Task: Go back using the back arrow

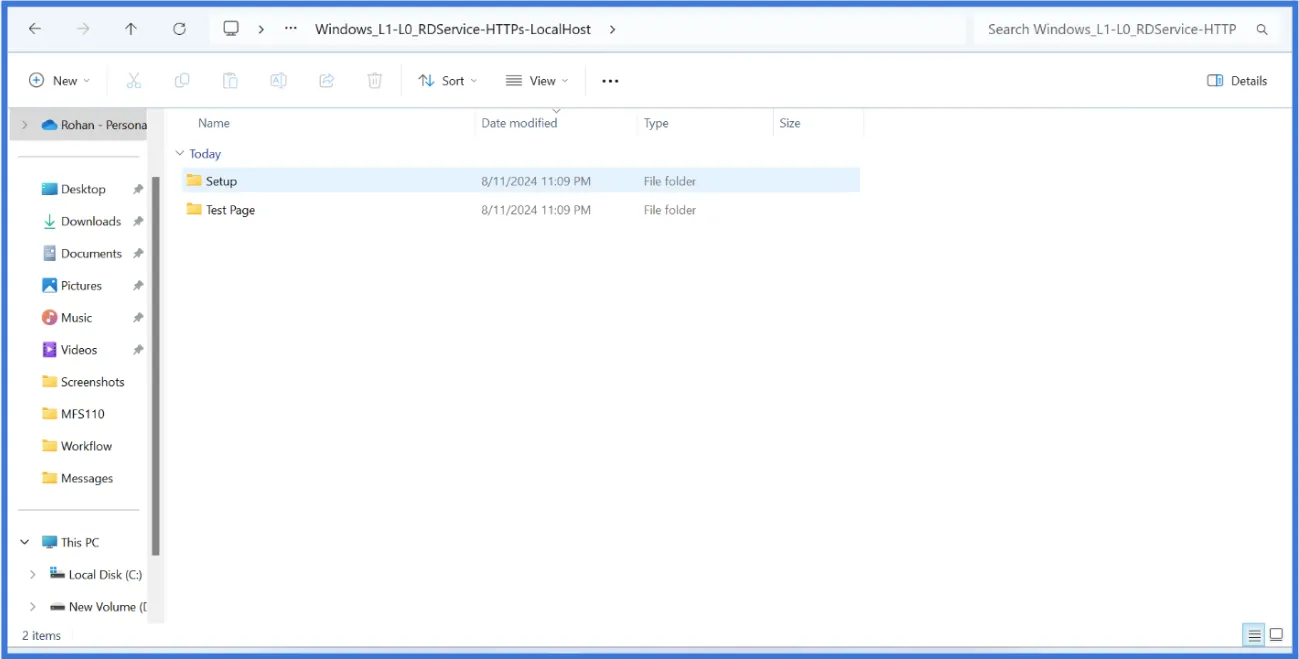Action: [35, 29]
